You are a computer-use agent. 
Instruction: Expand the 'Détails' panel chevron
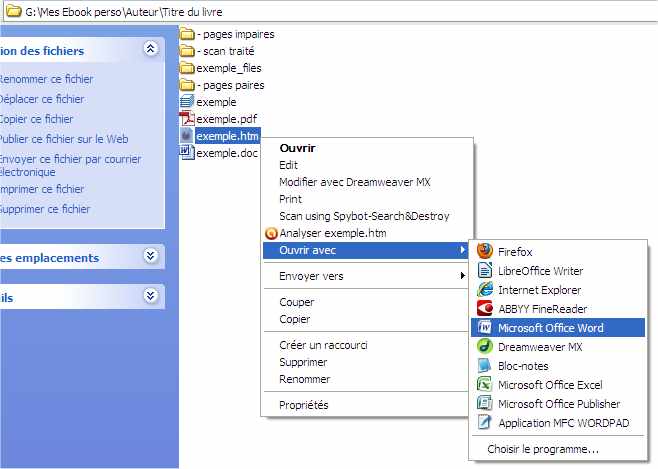pyautogui.click(x=151, y=296)
